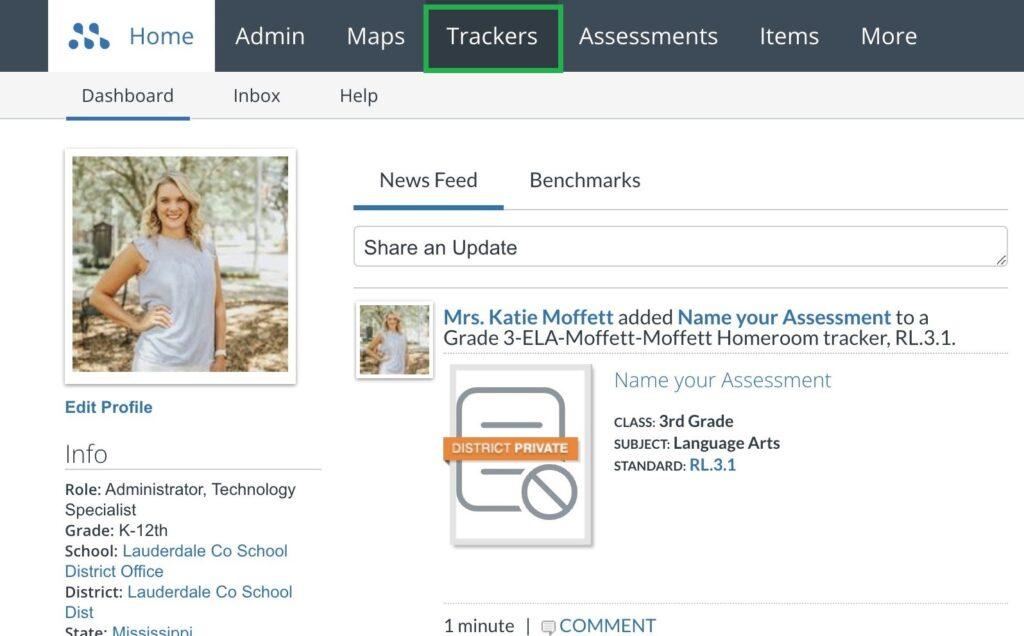Open the RL.3.1 standard link
This screenshot has width=1024, height=636.
coord(715,465)
